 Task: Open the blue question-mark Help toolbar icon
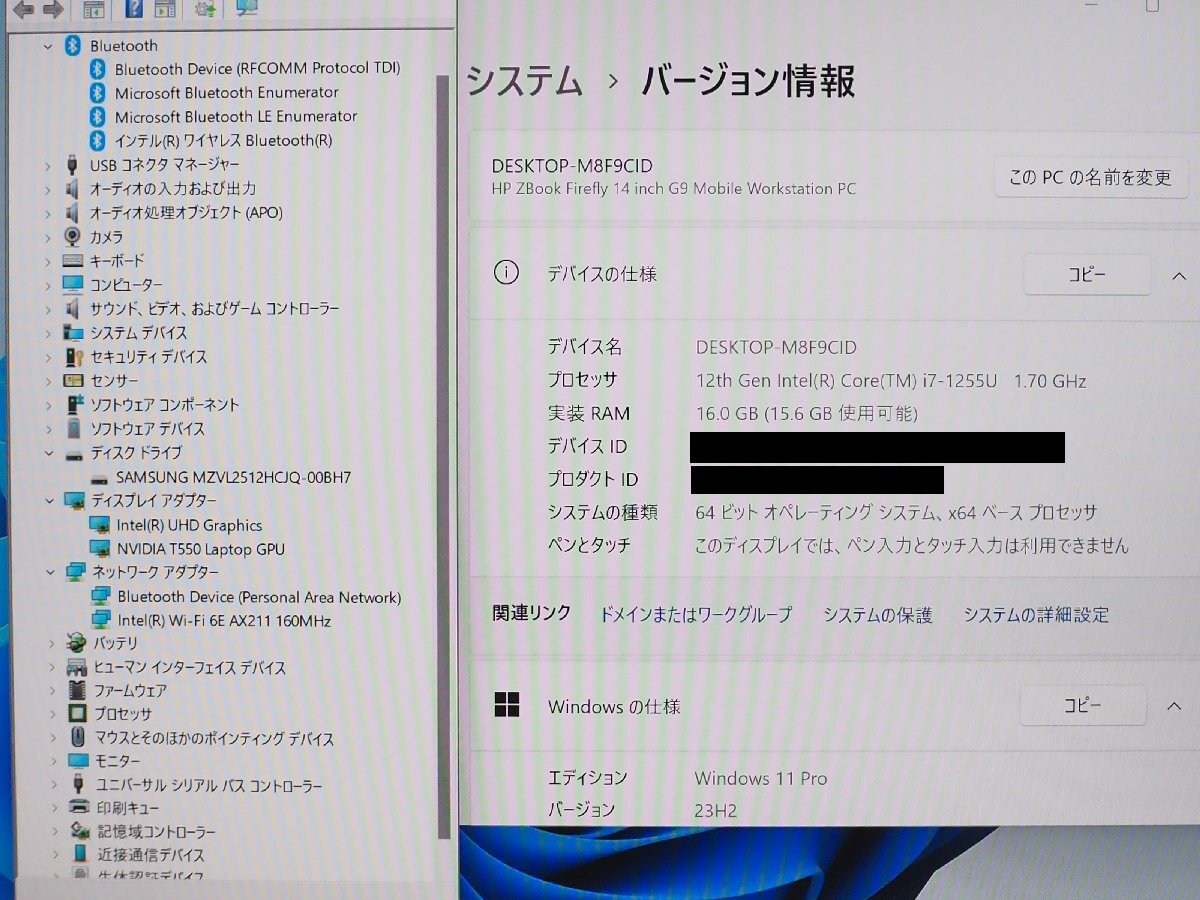133,10
